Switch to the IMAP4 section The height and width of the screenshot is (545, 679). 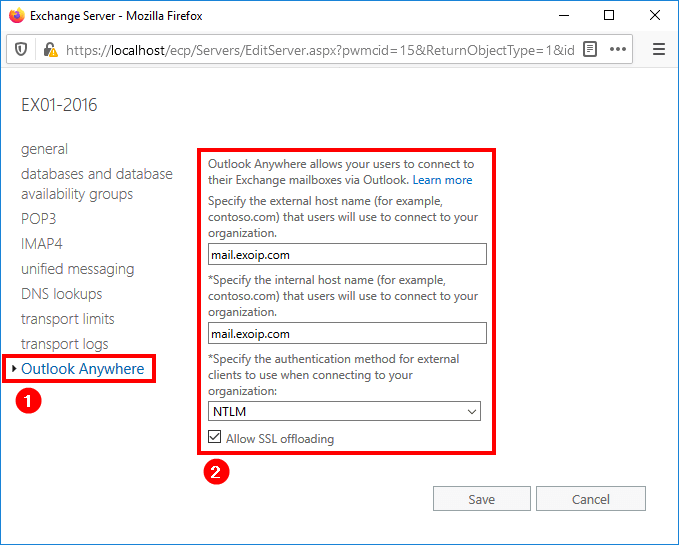click(x=42, y=244)
